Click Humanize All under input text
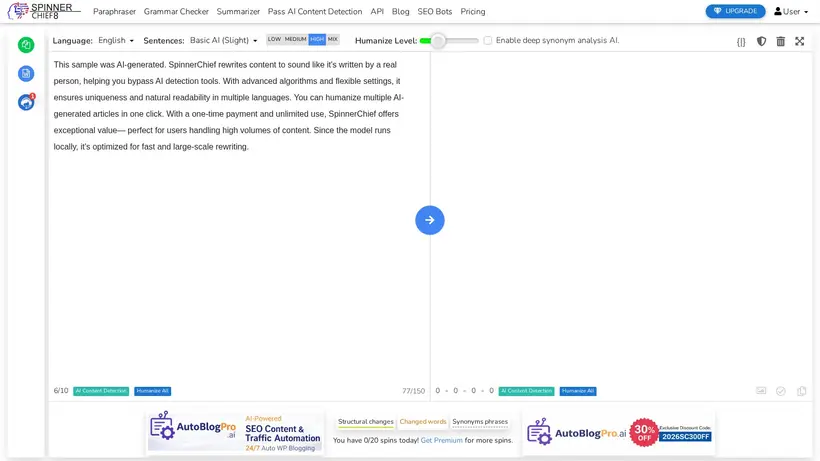Screen dimensions: 820x461 153,391
